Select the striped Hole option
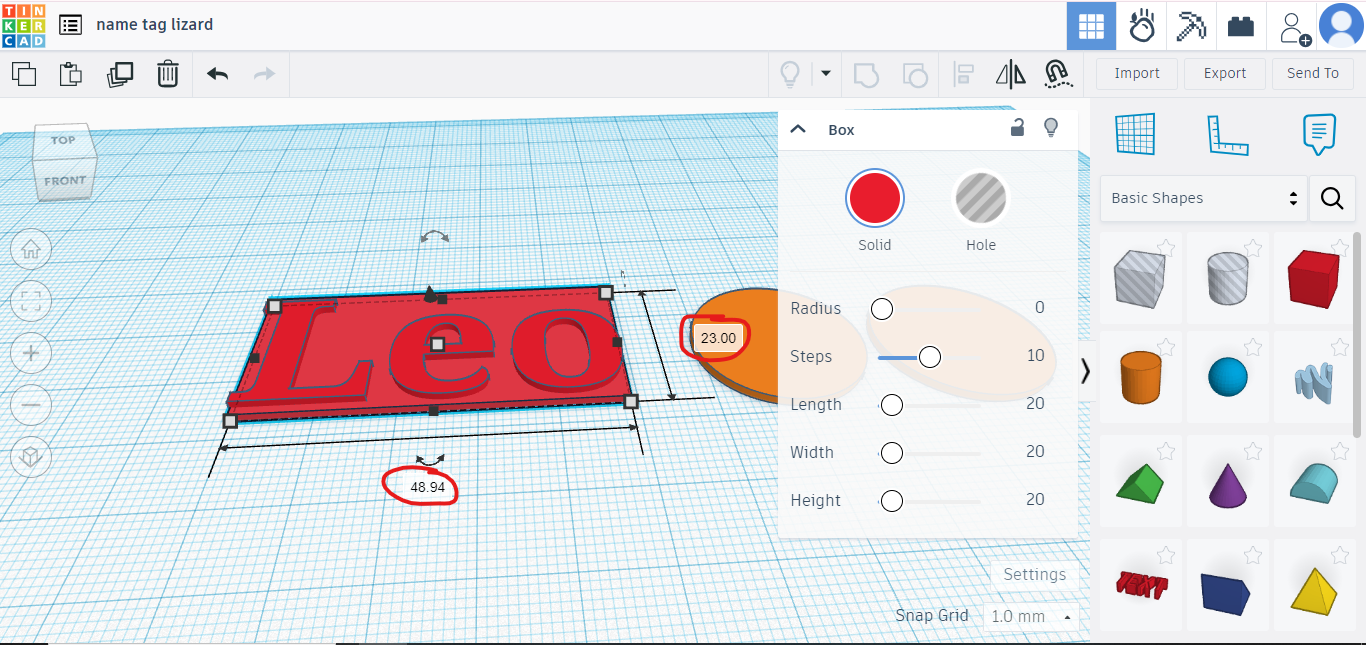 point(981,198)
